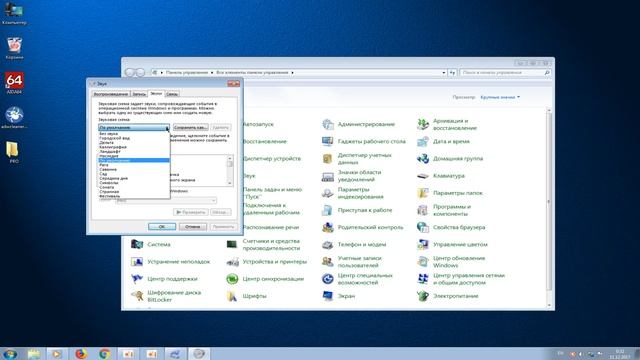The width and height of the screenshot is (640, 360).
Task: Focus the Control Panel search field
Action: pos(505,72)
